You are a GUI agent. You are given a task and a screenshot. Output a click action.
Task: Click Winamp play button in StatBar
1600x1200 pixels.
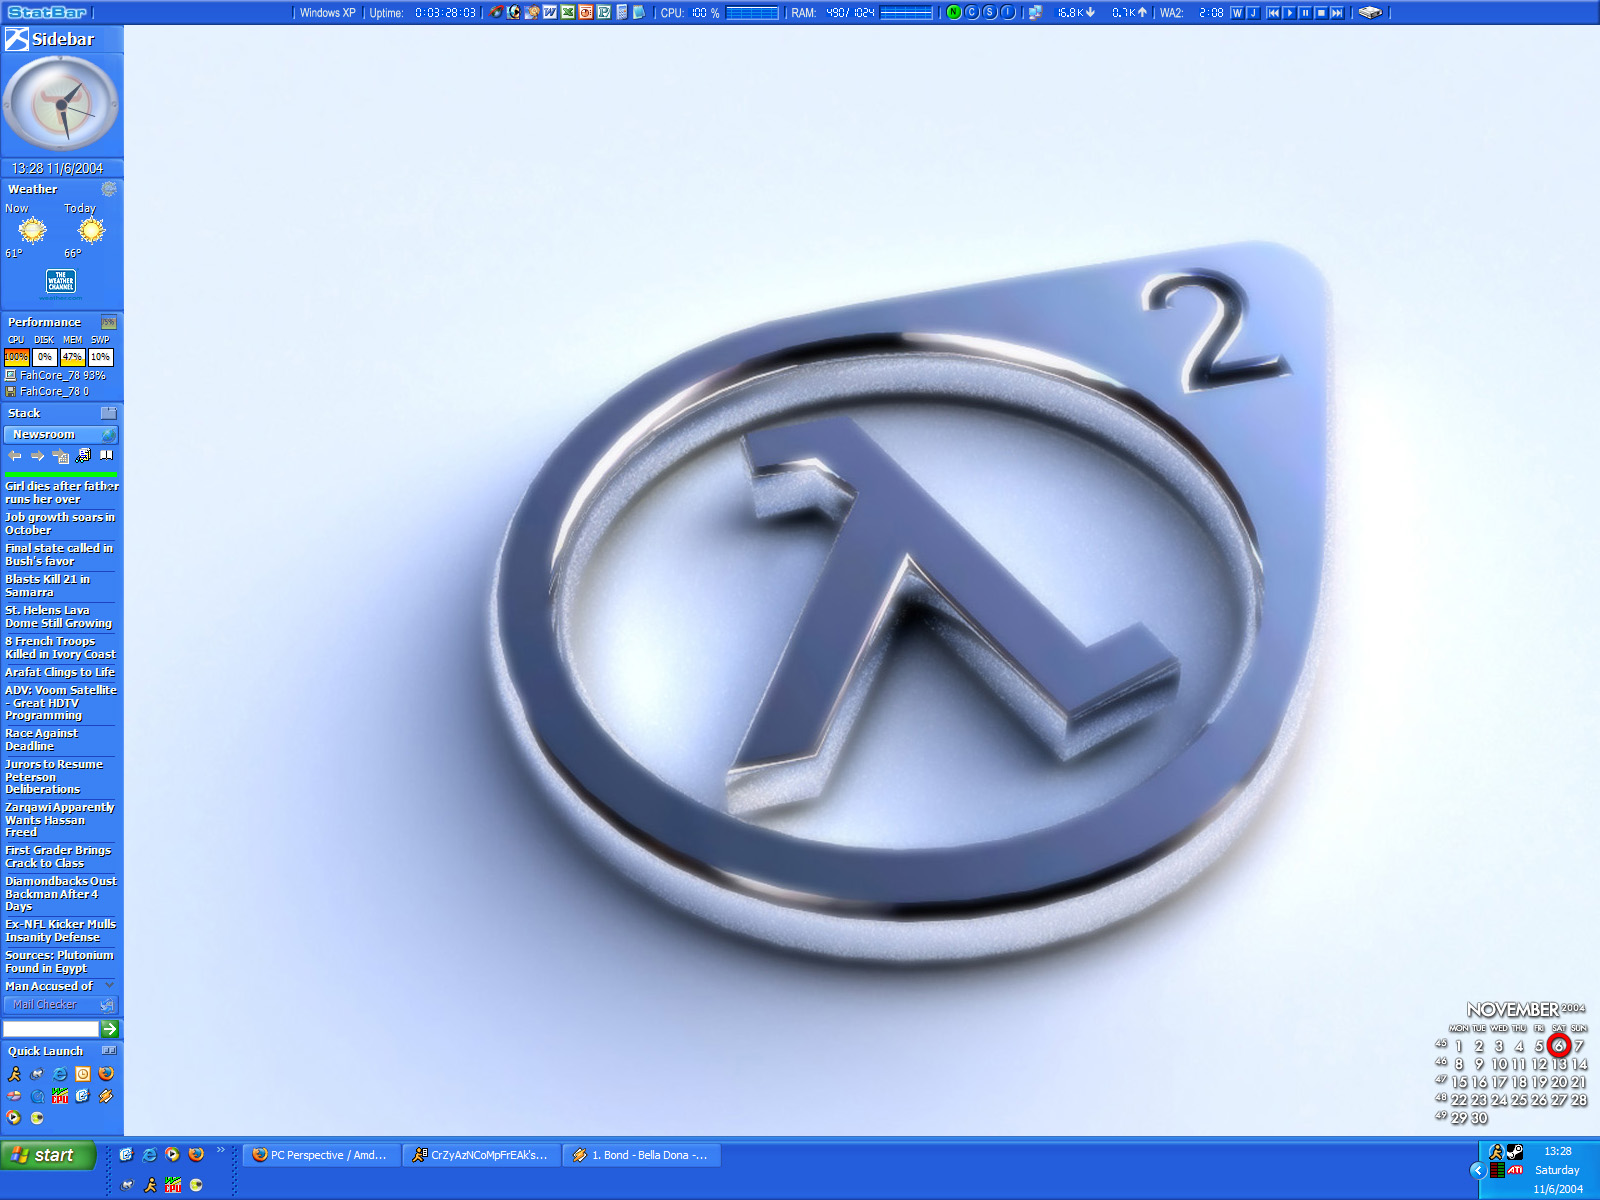[x=1290, y=12]
